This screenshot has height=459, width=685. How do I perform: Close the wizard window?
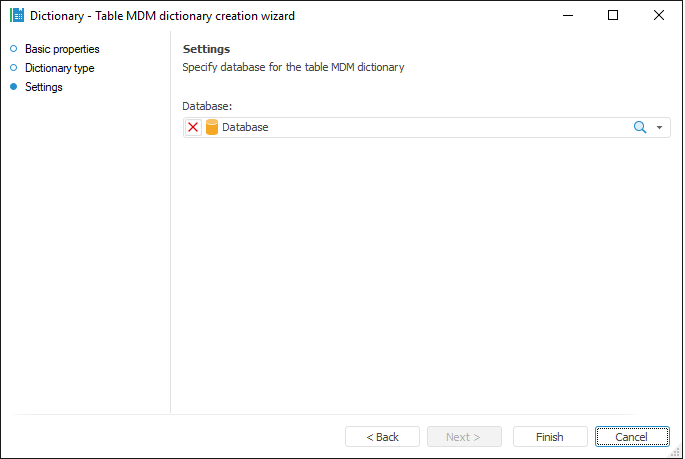point(658,16)
